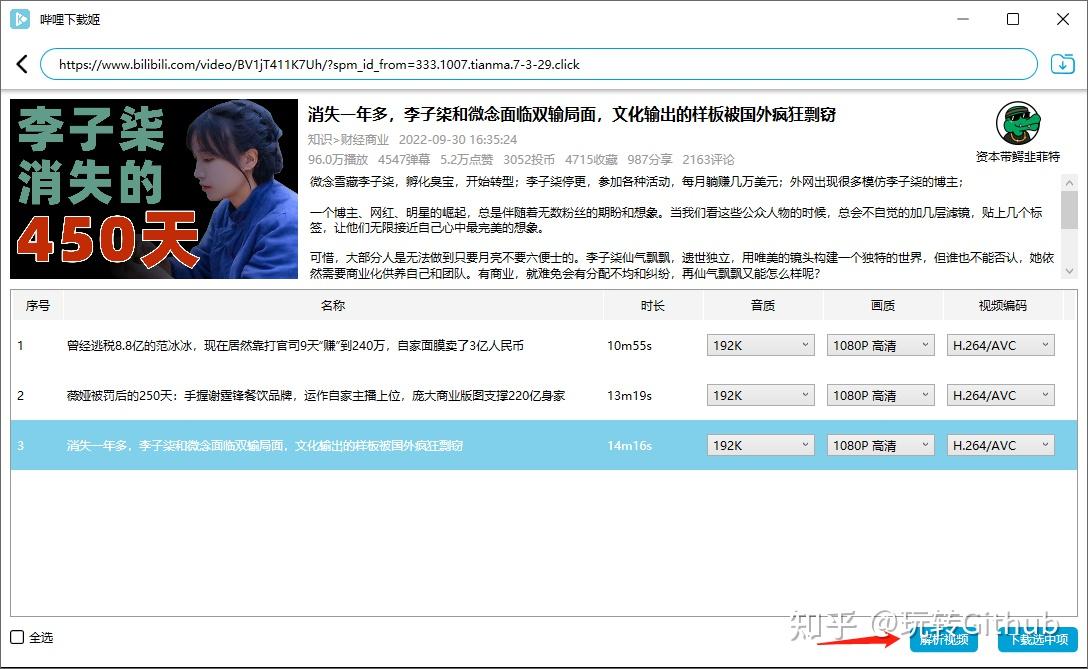Click the 画质 column header
This screenshot has width=1088, height=669.
tap(883, 305)
